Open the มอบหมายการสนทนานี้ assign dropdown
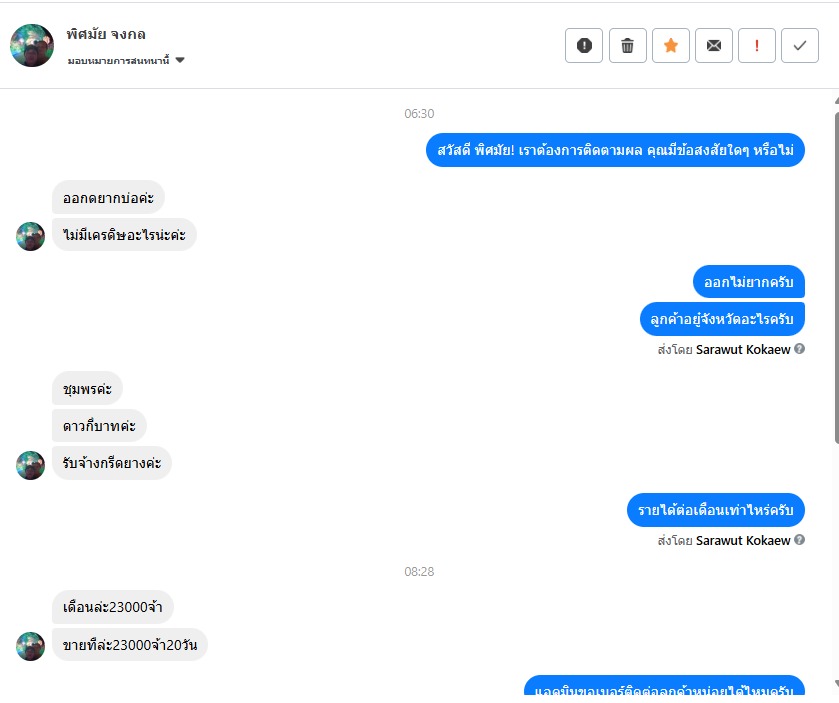This screenshot has width=839, height=703. [126, 60]
